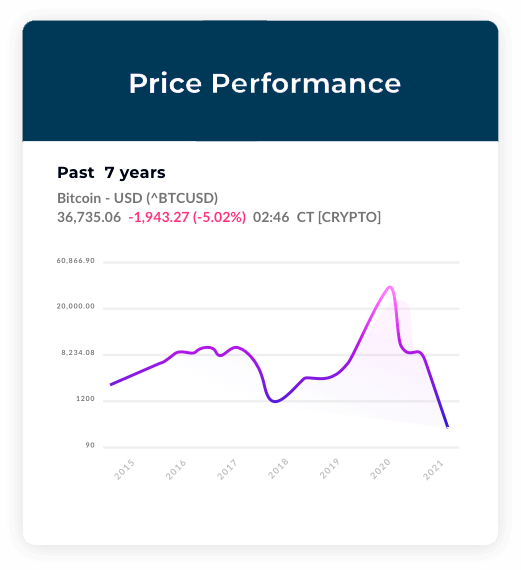521x570 pixels.
Task: Select the 2020 x-axis year label
Action: 381,469
